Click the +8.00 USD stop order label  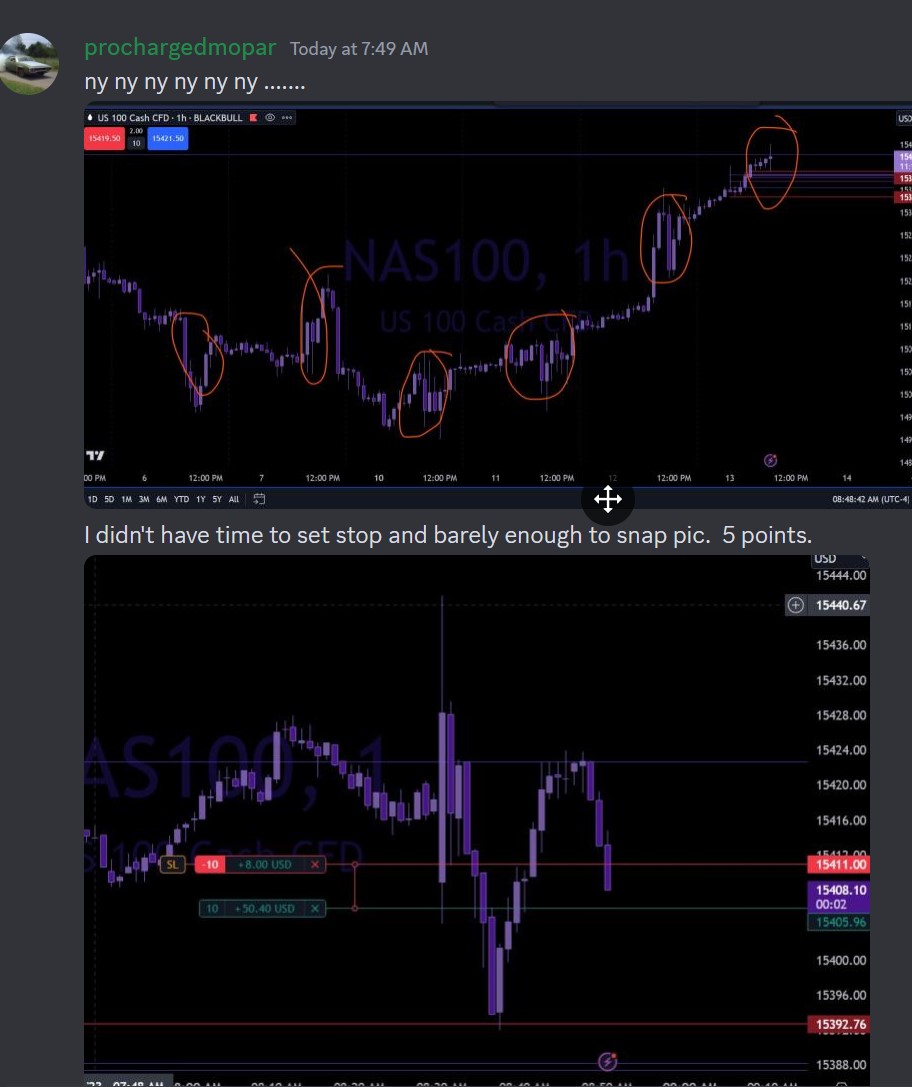point(264,864)
